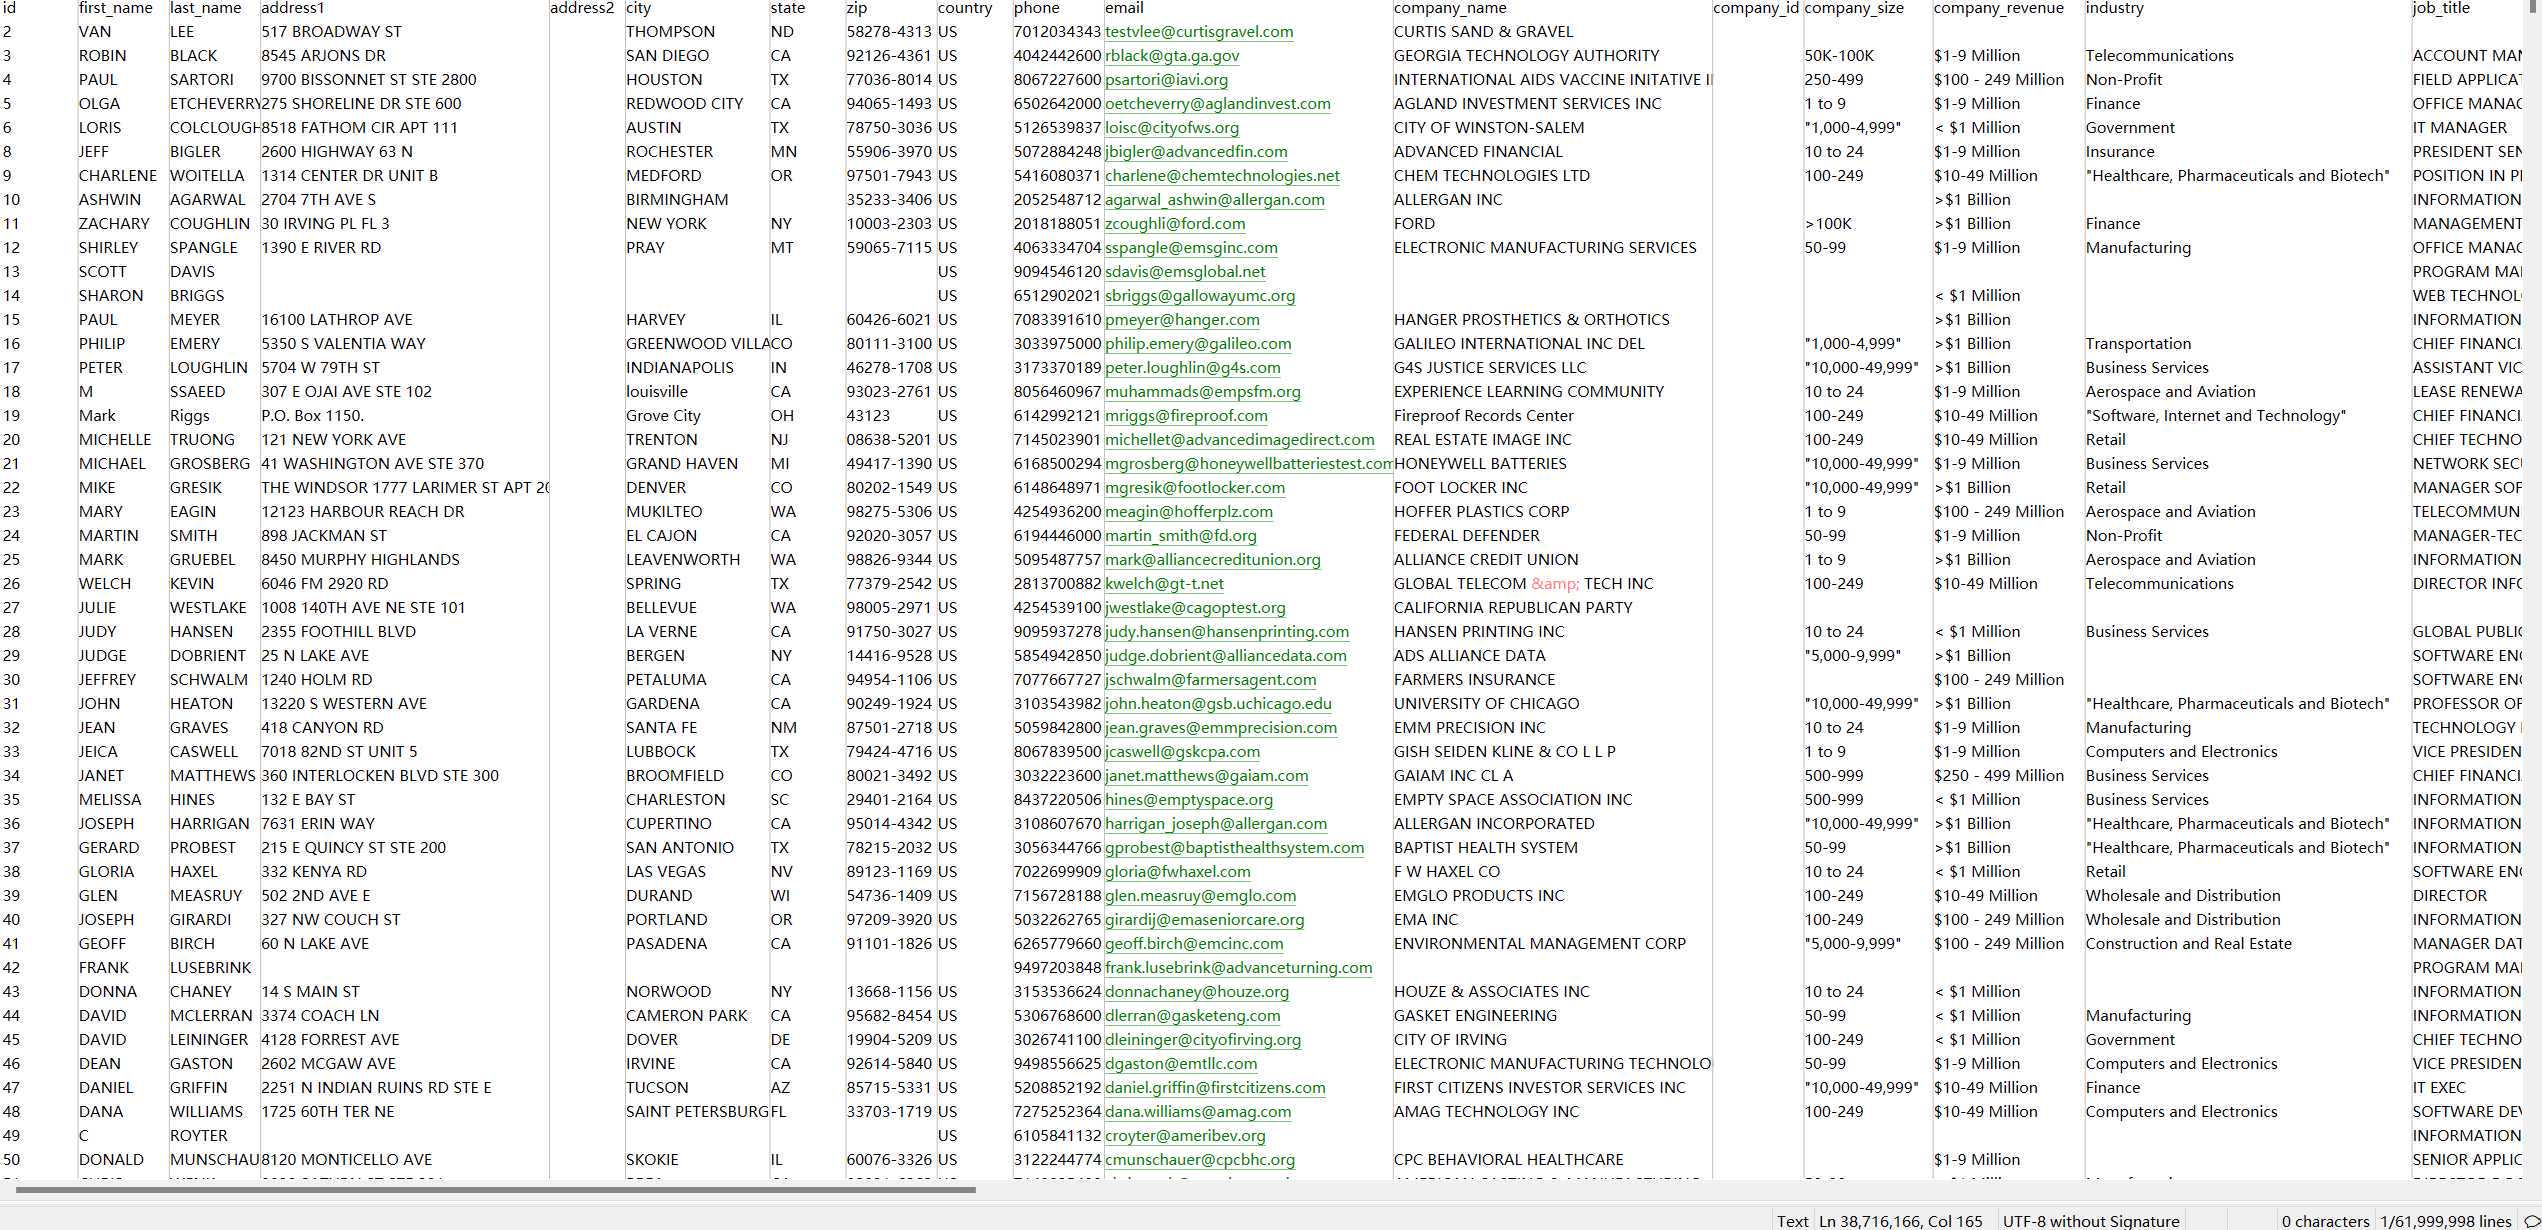Open the rblack@gta.ga.gov email link
The height and width of the screenshot is (1230, 2542).
1172,56
